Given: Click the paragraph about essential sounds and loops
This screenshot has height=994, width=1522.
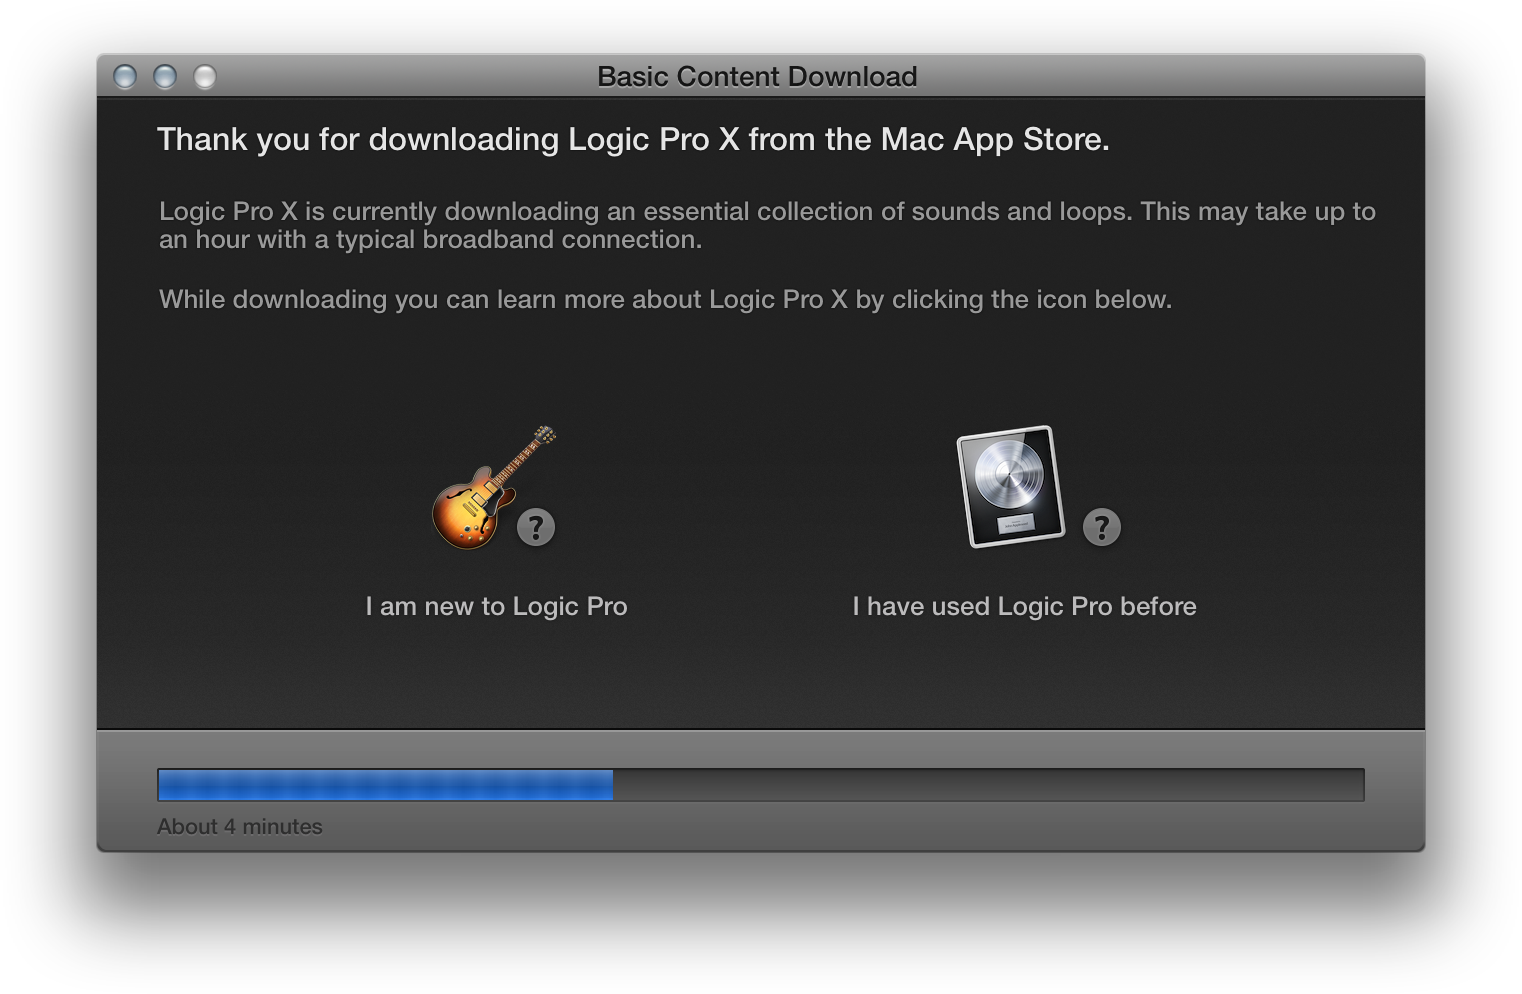Looking at the screenshot, I should coord(767,225).
